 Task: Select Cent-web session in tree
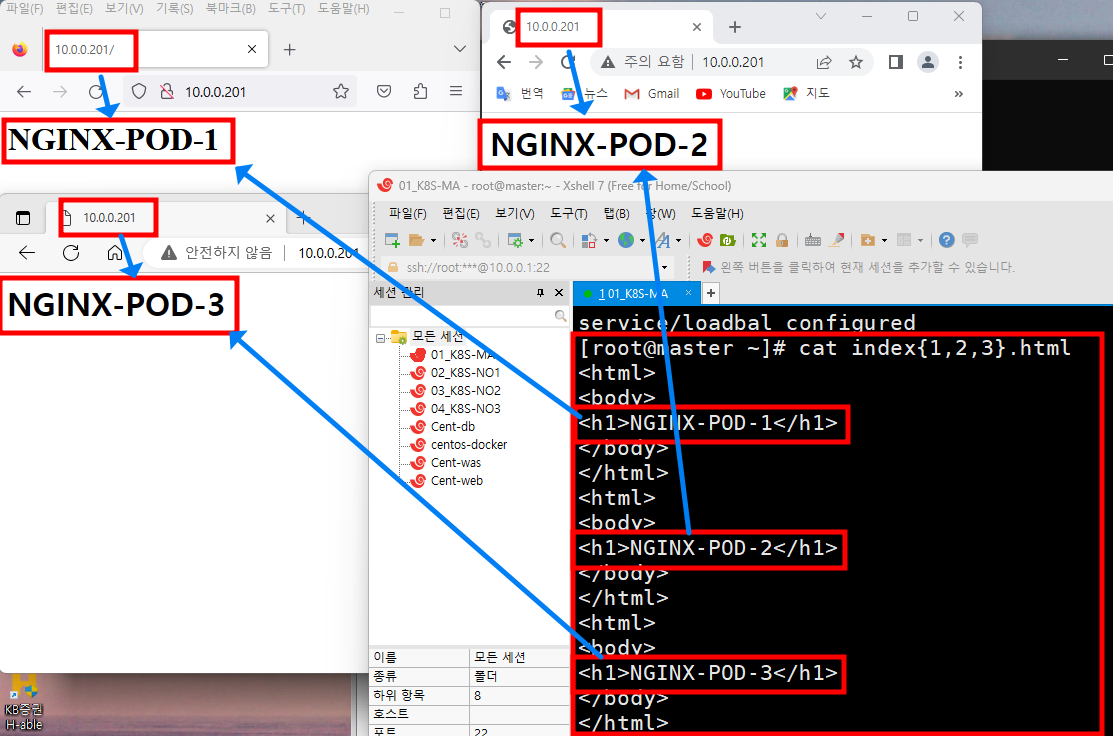pos(456,480)
